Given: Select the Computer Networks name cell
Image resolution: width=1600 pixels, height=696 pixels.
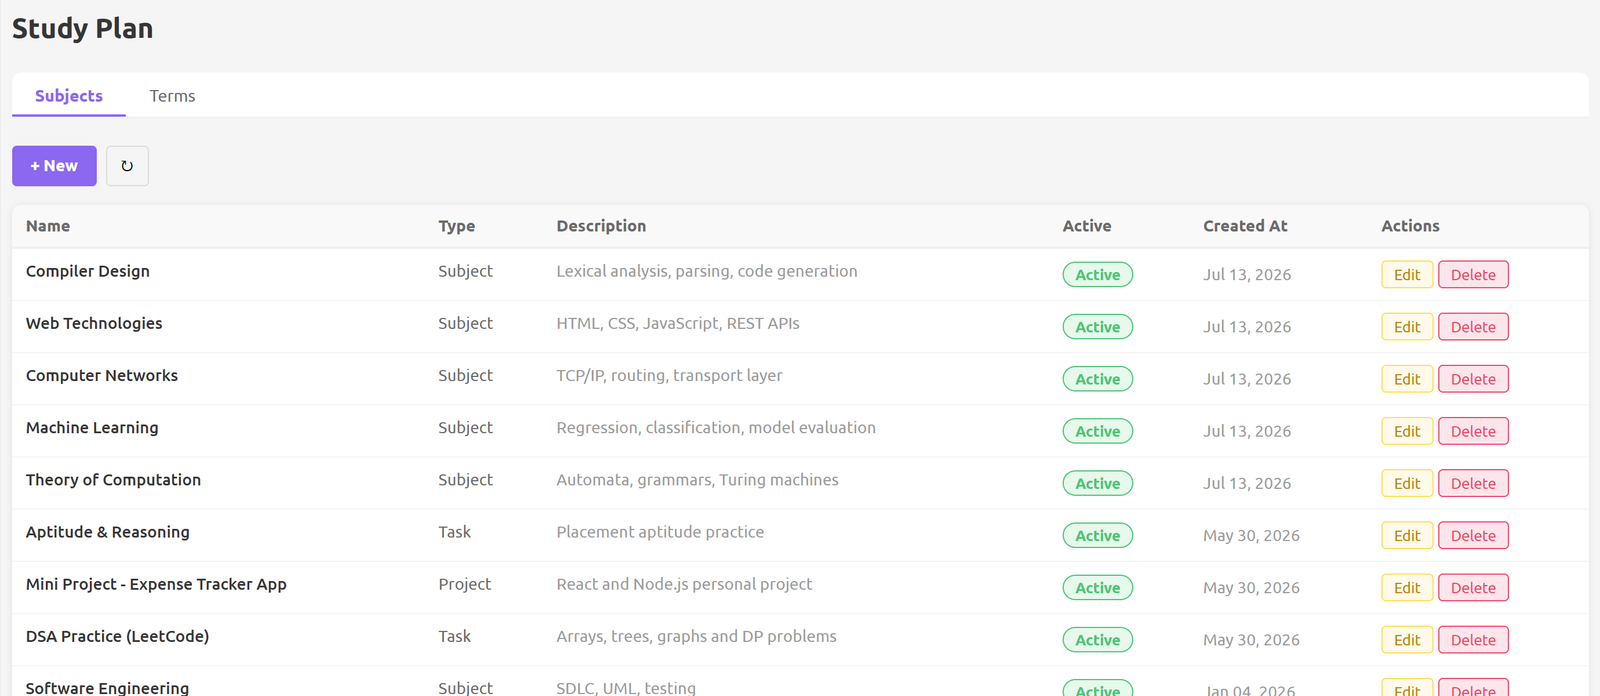Looking at the screenshot, I should click(x=102, y=375).
